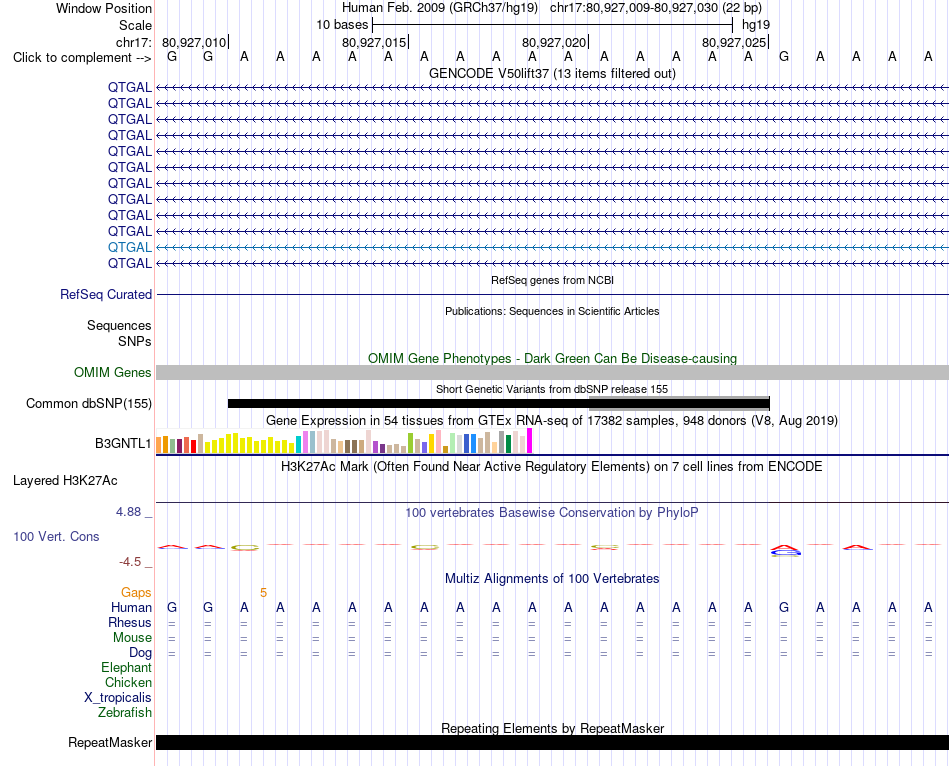Viewport: 950px width, 766px height.
Task: Click the Sequences track label
Action: (x=119, y=325)
